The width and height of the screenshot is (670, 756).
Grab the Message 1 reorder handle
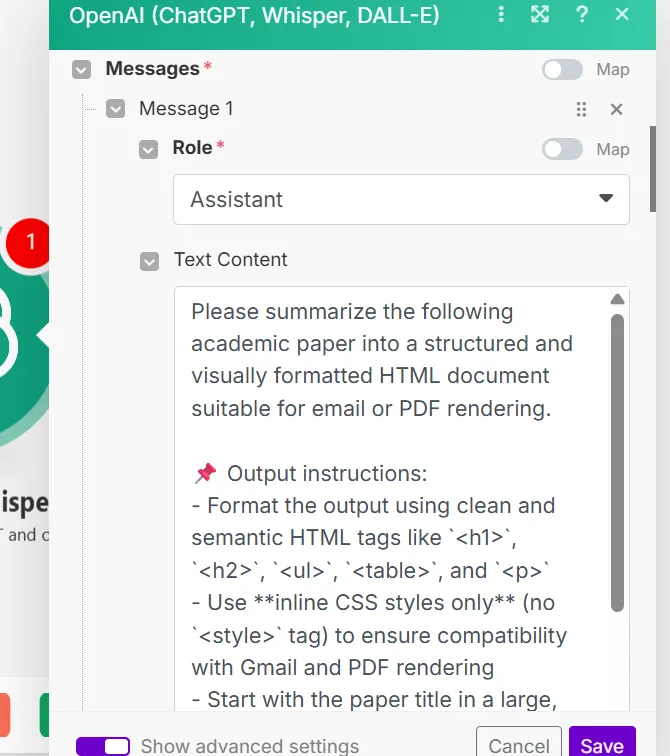(x=581, y=109)
